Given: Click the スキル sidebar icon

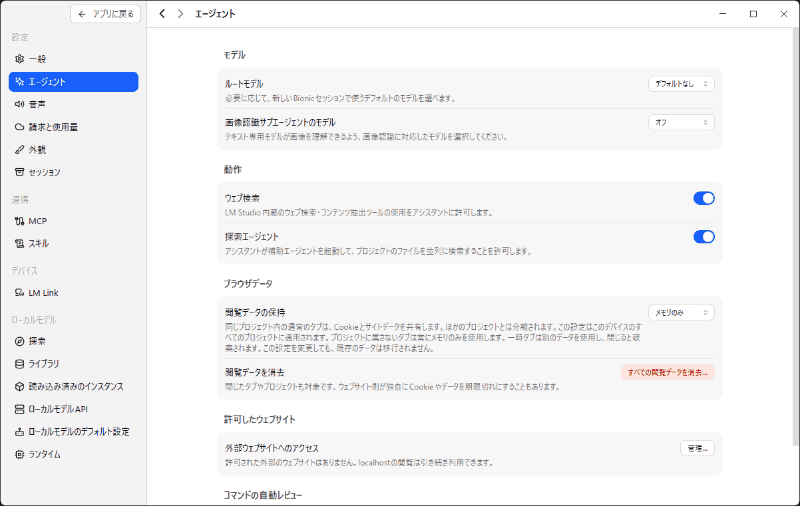Looking at the screenshot, I should [x=19, y=243].
